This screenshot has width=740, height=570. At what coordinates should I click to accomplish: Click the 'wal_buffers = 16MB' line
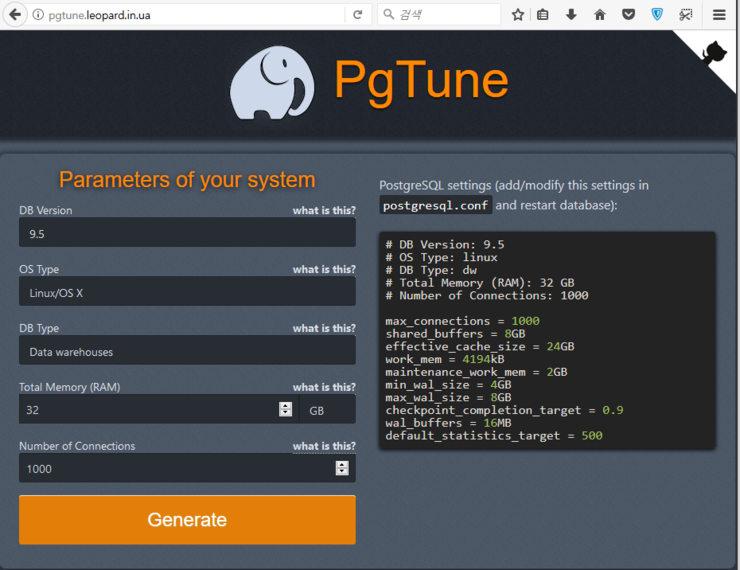tap(448, 423)
